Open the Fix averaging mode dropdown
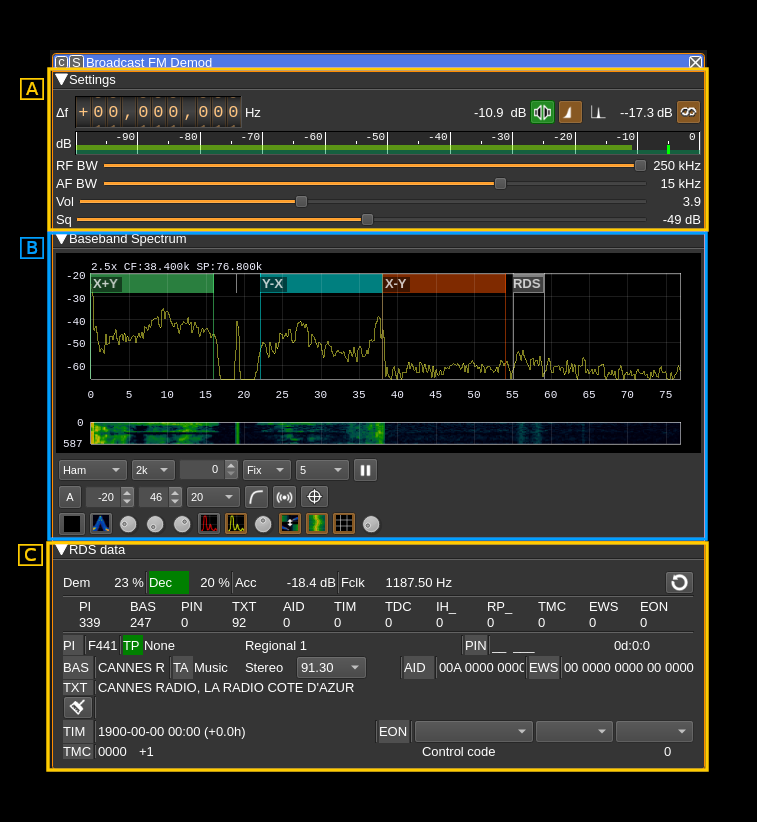757x822 pixels. tap(266, 470)
